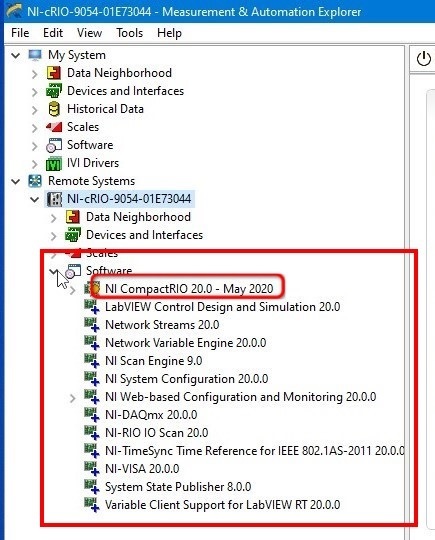
Task: Open the View menu
Action: [89, 33]
